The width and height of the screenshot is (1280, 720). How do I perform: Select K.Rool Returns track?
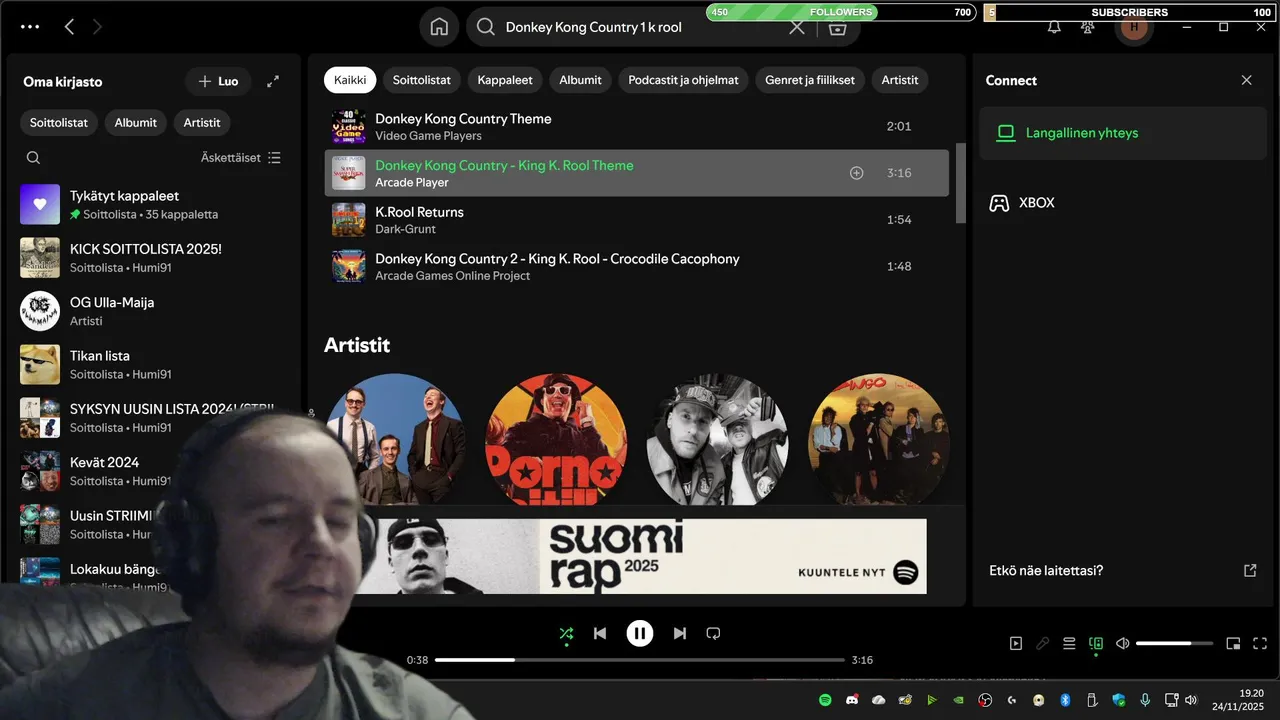[x=636, y=220]
